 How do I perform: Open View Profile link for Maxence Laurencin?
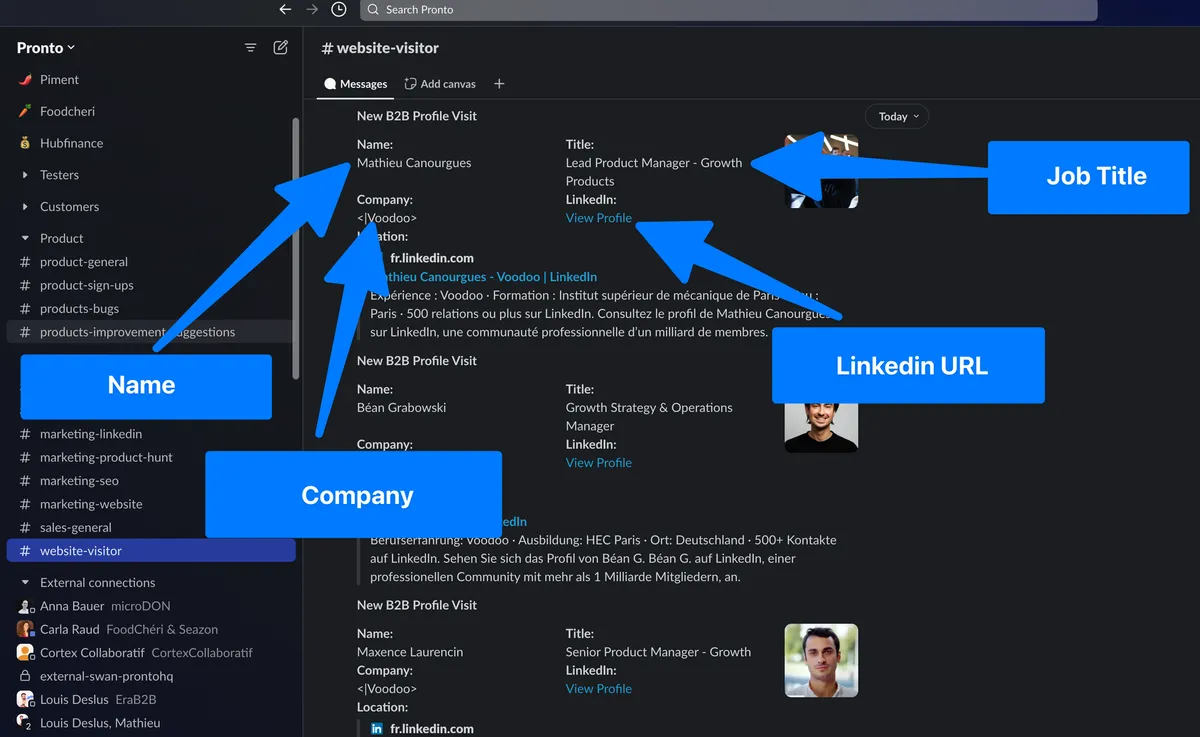[x=599, y=689]
